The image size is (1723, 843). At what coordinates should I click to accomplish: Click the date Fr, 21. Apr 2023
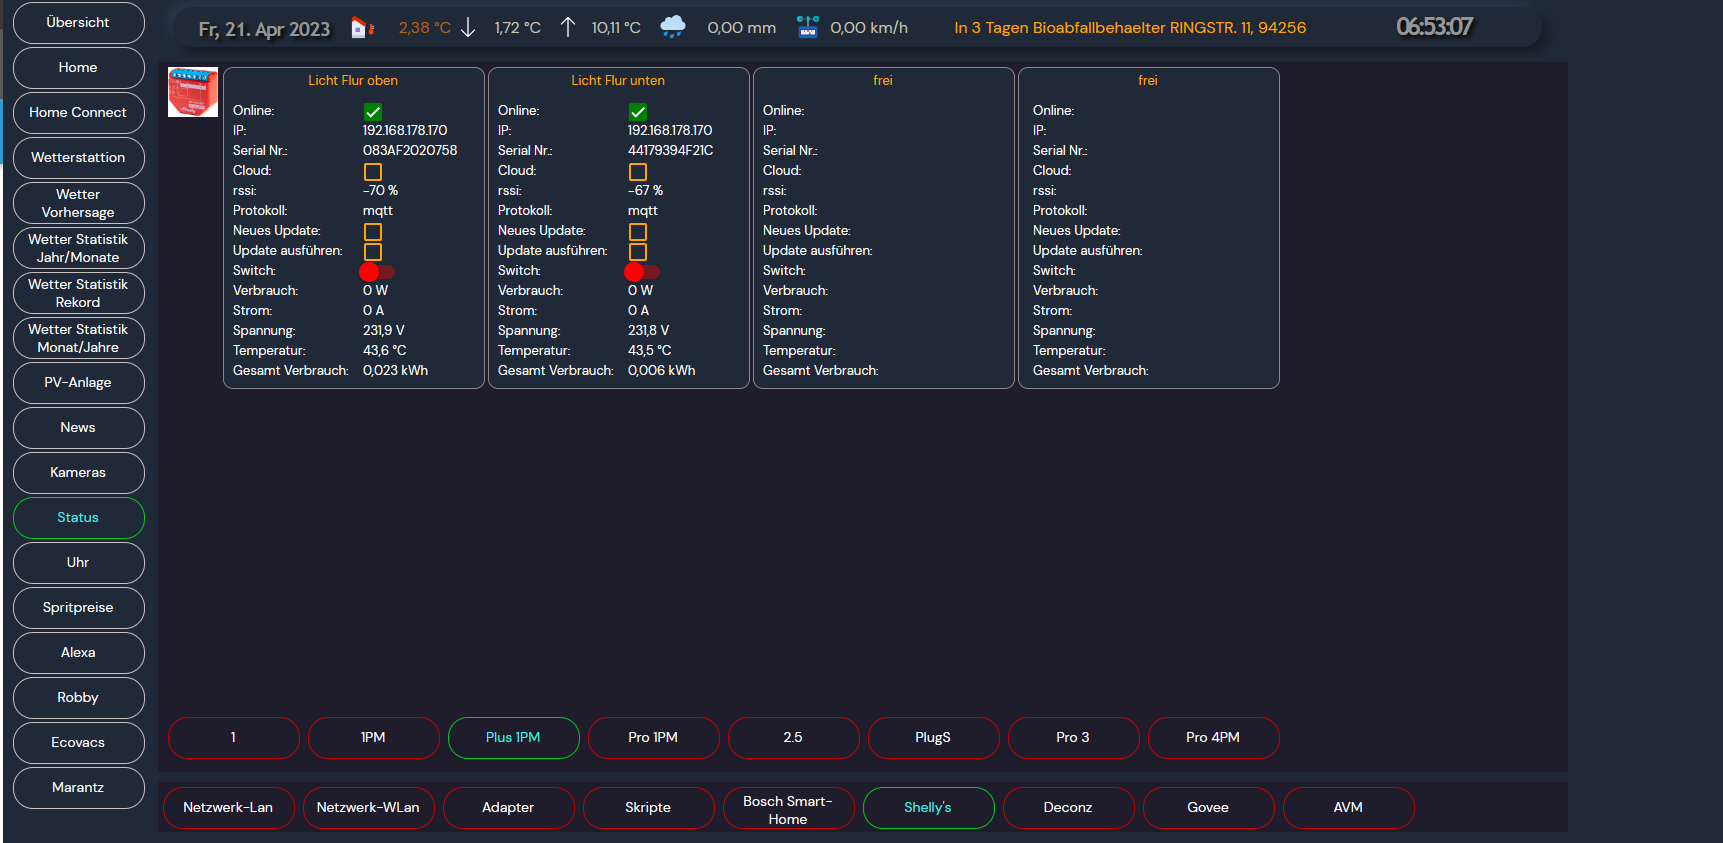pos(264,29)
